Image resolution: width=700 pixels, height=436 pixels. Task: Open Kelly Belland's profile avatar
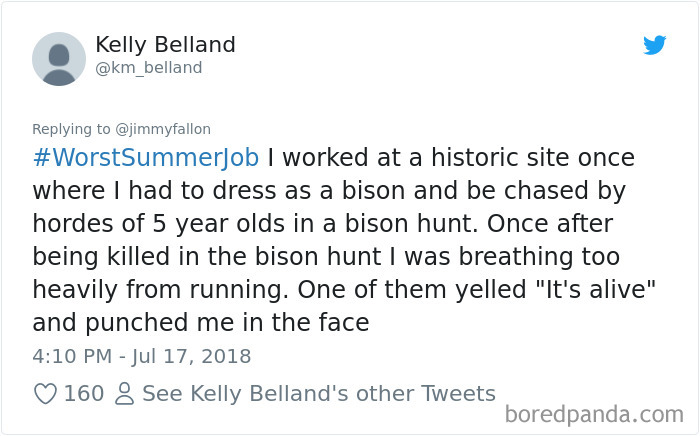coord(59,58)
